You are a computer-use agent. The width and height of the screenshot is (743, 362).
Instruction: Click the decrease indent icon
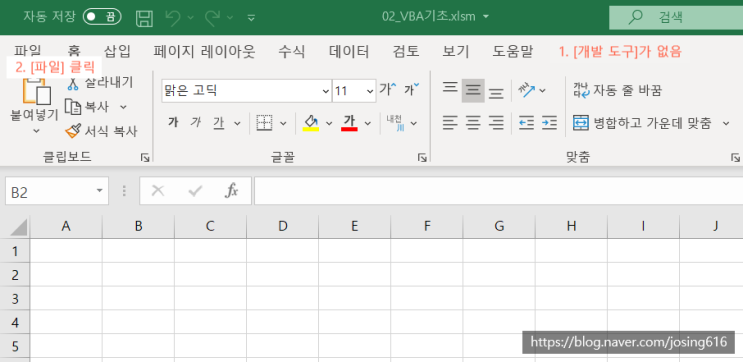click(x=526, y=123)
